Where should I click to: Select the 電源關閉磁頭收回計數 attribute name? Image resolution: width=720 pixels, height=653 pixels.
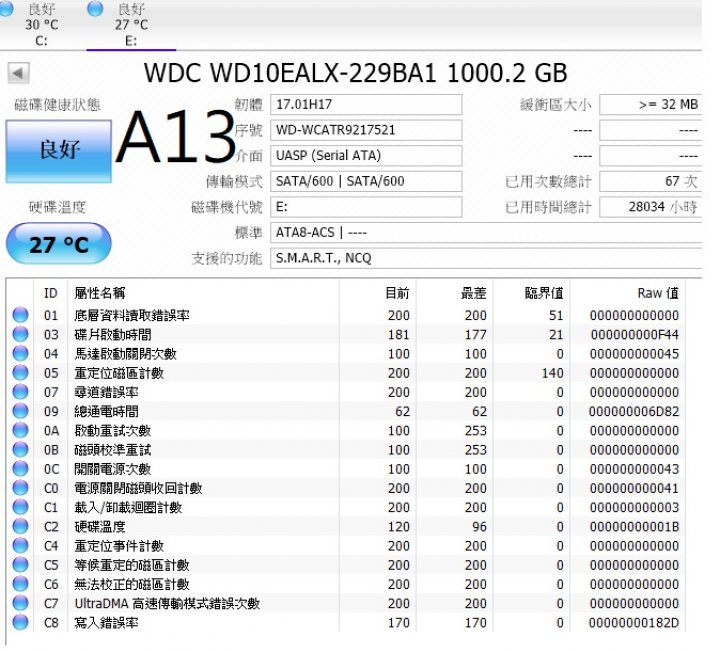(x=138, y=488)
